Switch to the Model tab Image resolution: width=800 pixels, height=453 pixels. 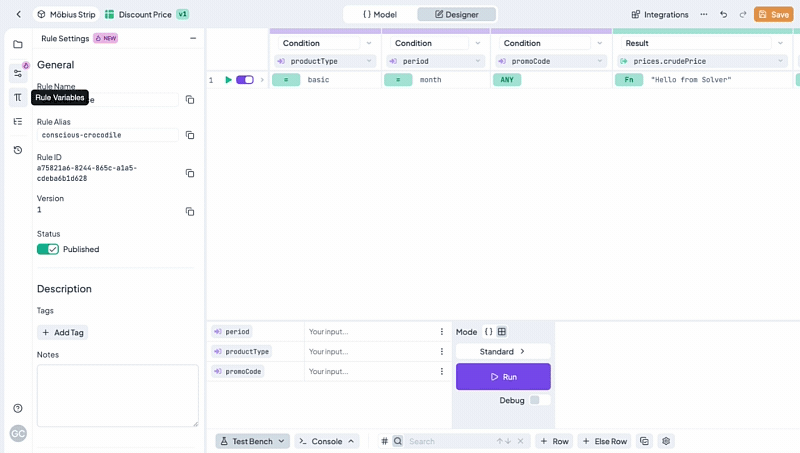(380, 14)
